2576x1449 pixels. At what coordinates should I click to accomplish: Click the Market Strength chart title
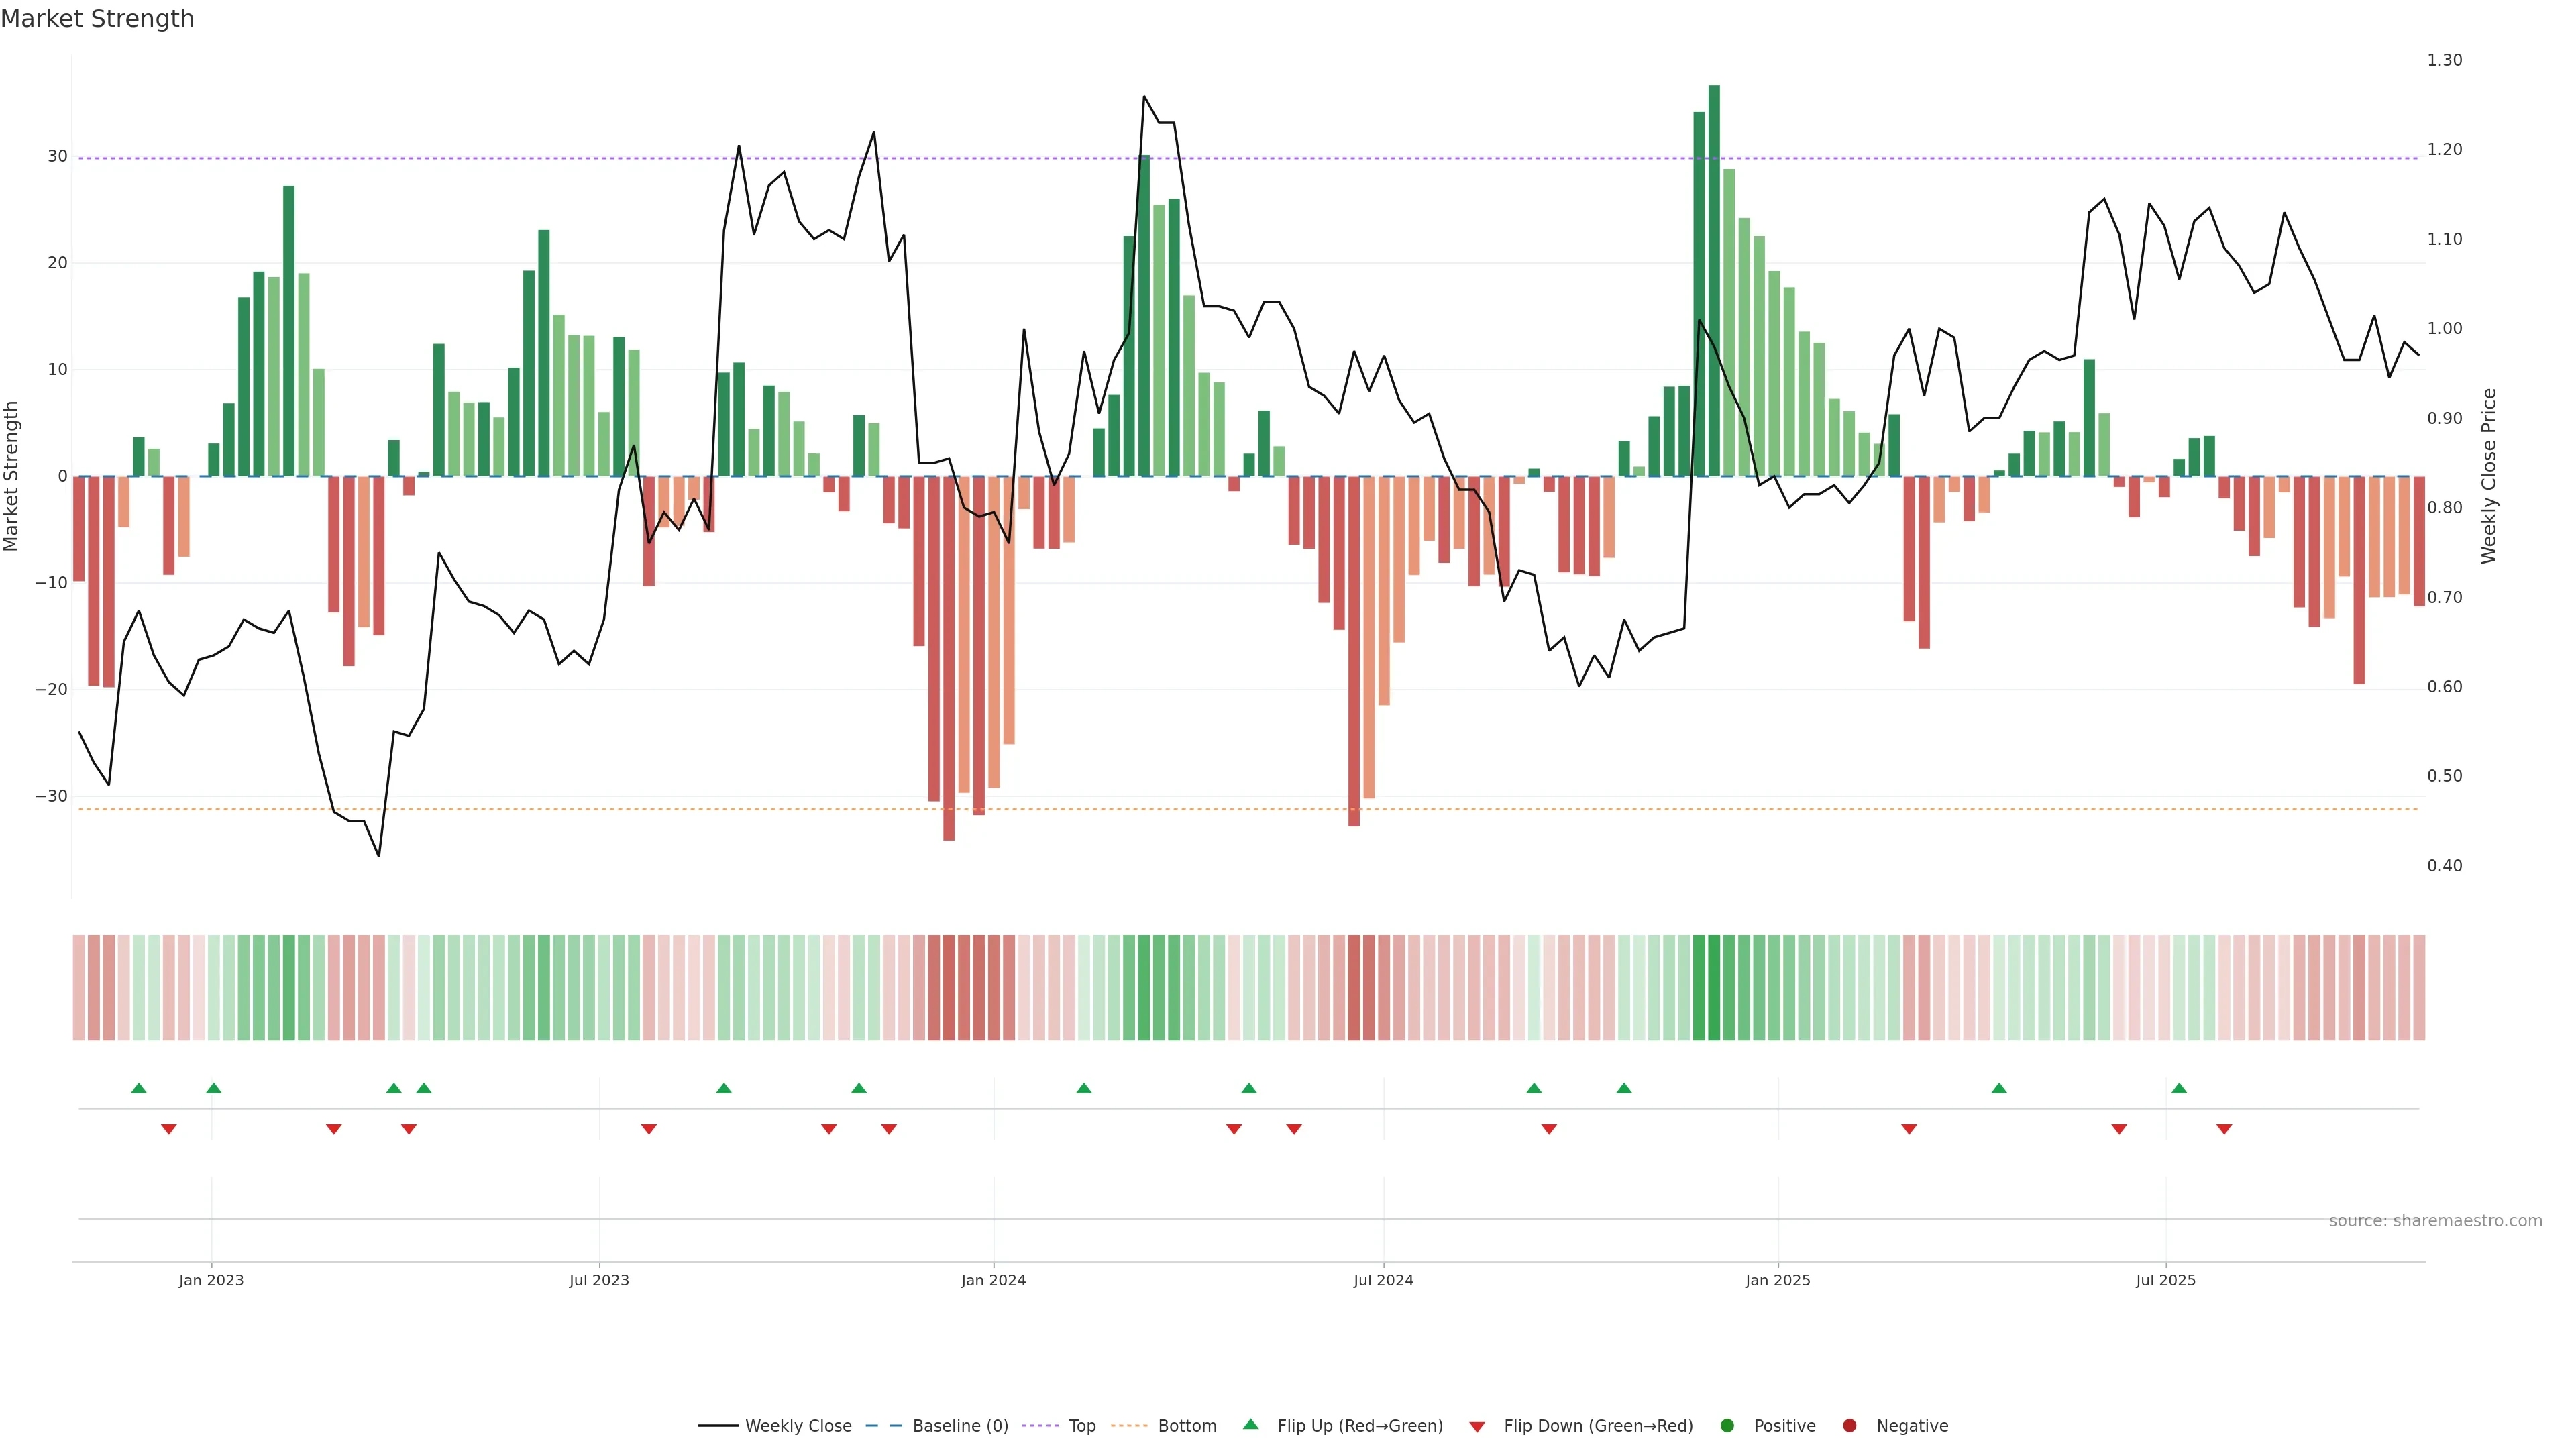[x=97, y=19]
